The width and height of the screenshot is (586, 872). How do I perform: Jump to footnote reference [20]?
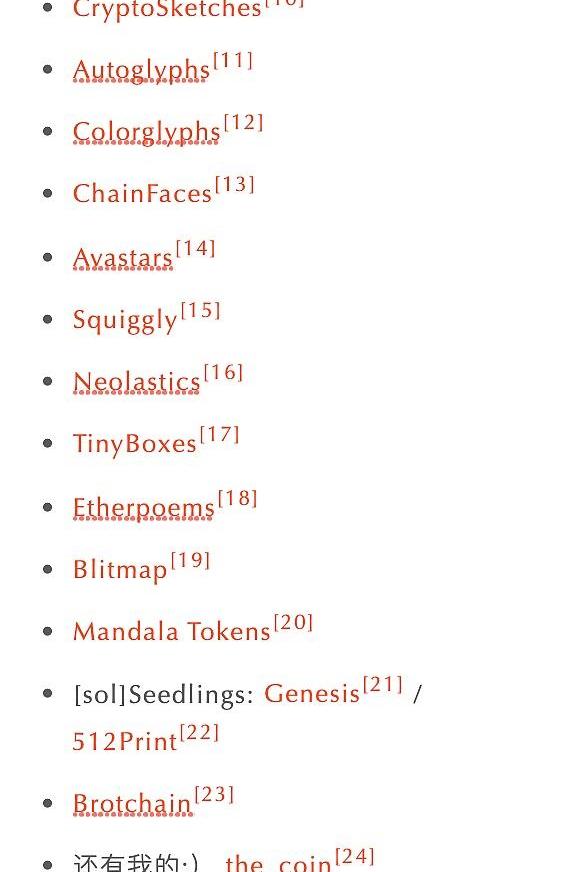294,622
